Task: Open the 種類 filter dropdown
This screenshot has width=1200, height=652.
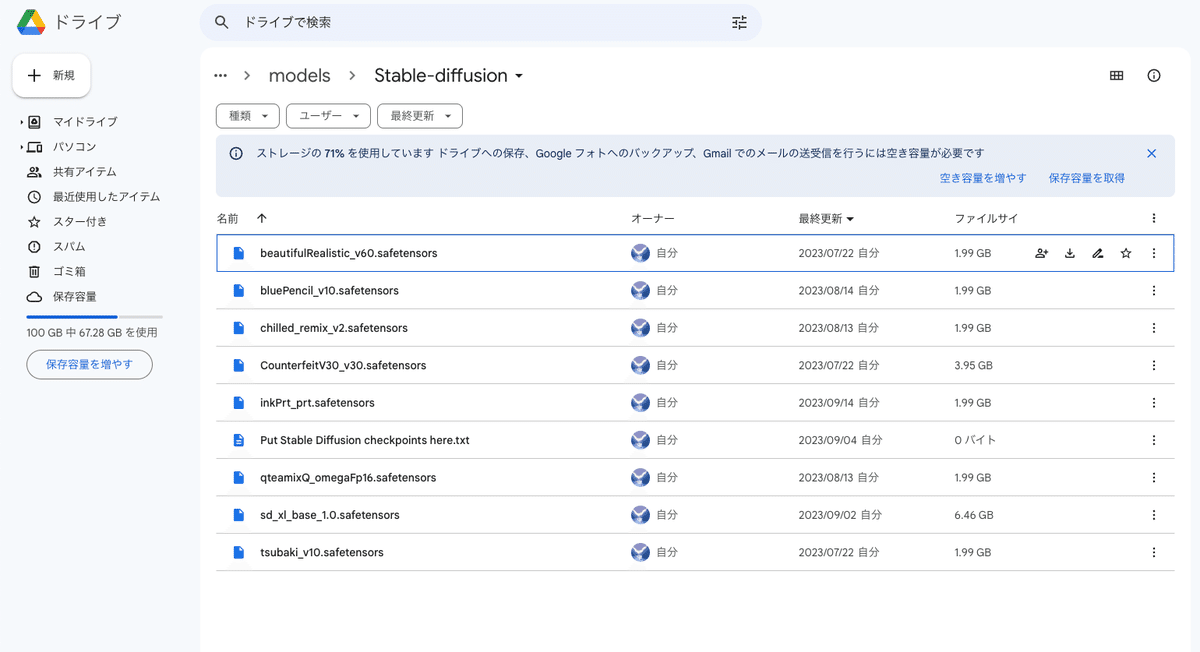Action: pos(248,116)
